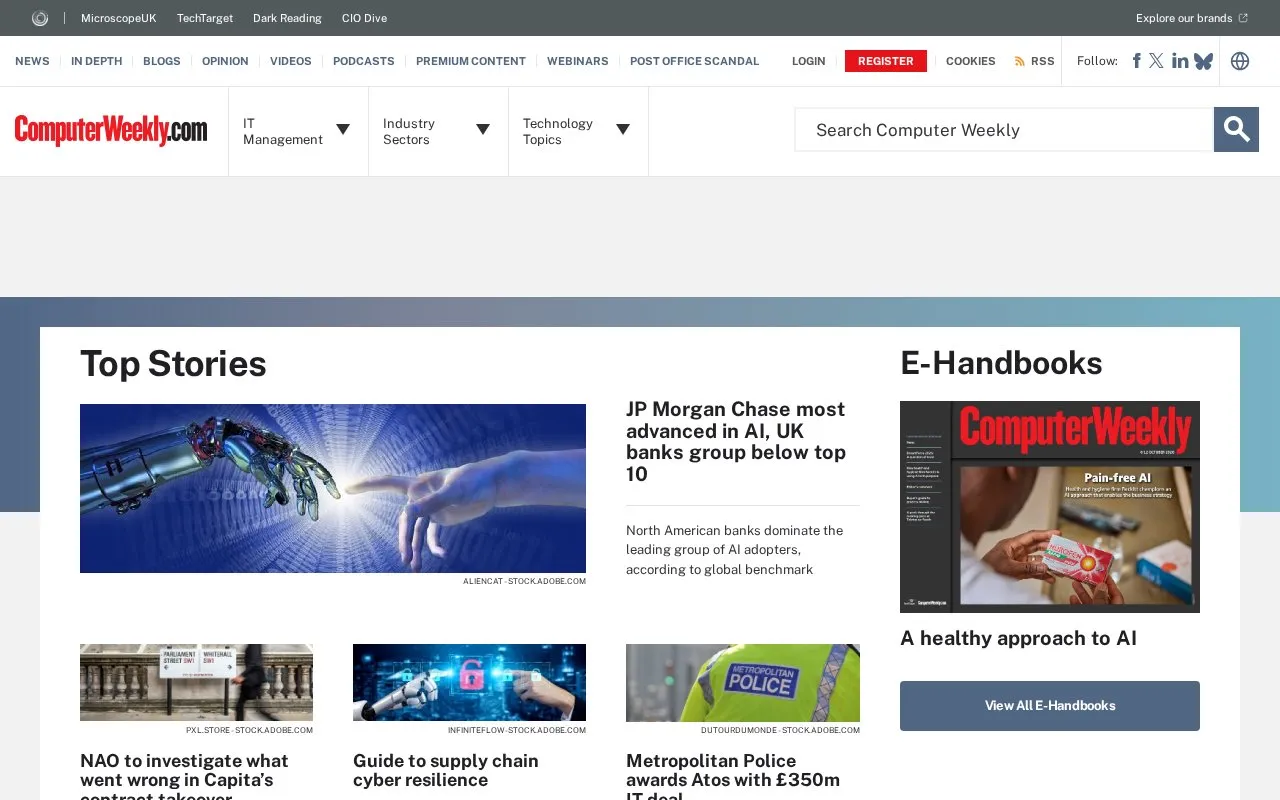The height and width of the screenshot is (800, 1280).
Task: Open the Videos section
Action: pyautogui.click(x=291, y=61)
